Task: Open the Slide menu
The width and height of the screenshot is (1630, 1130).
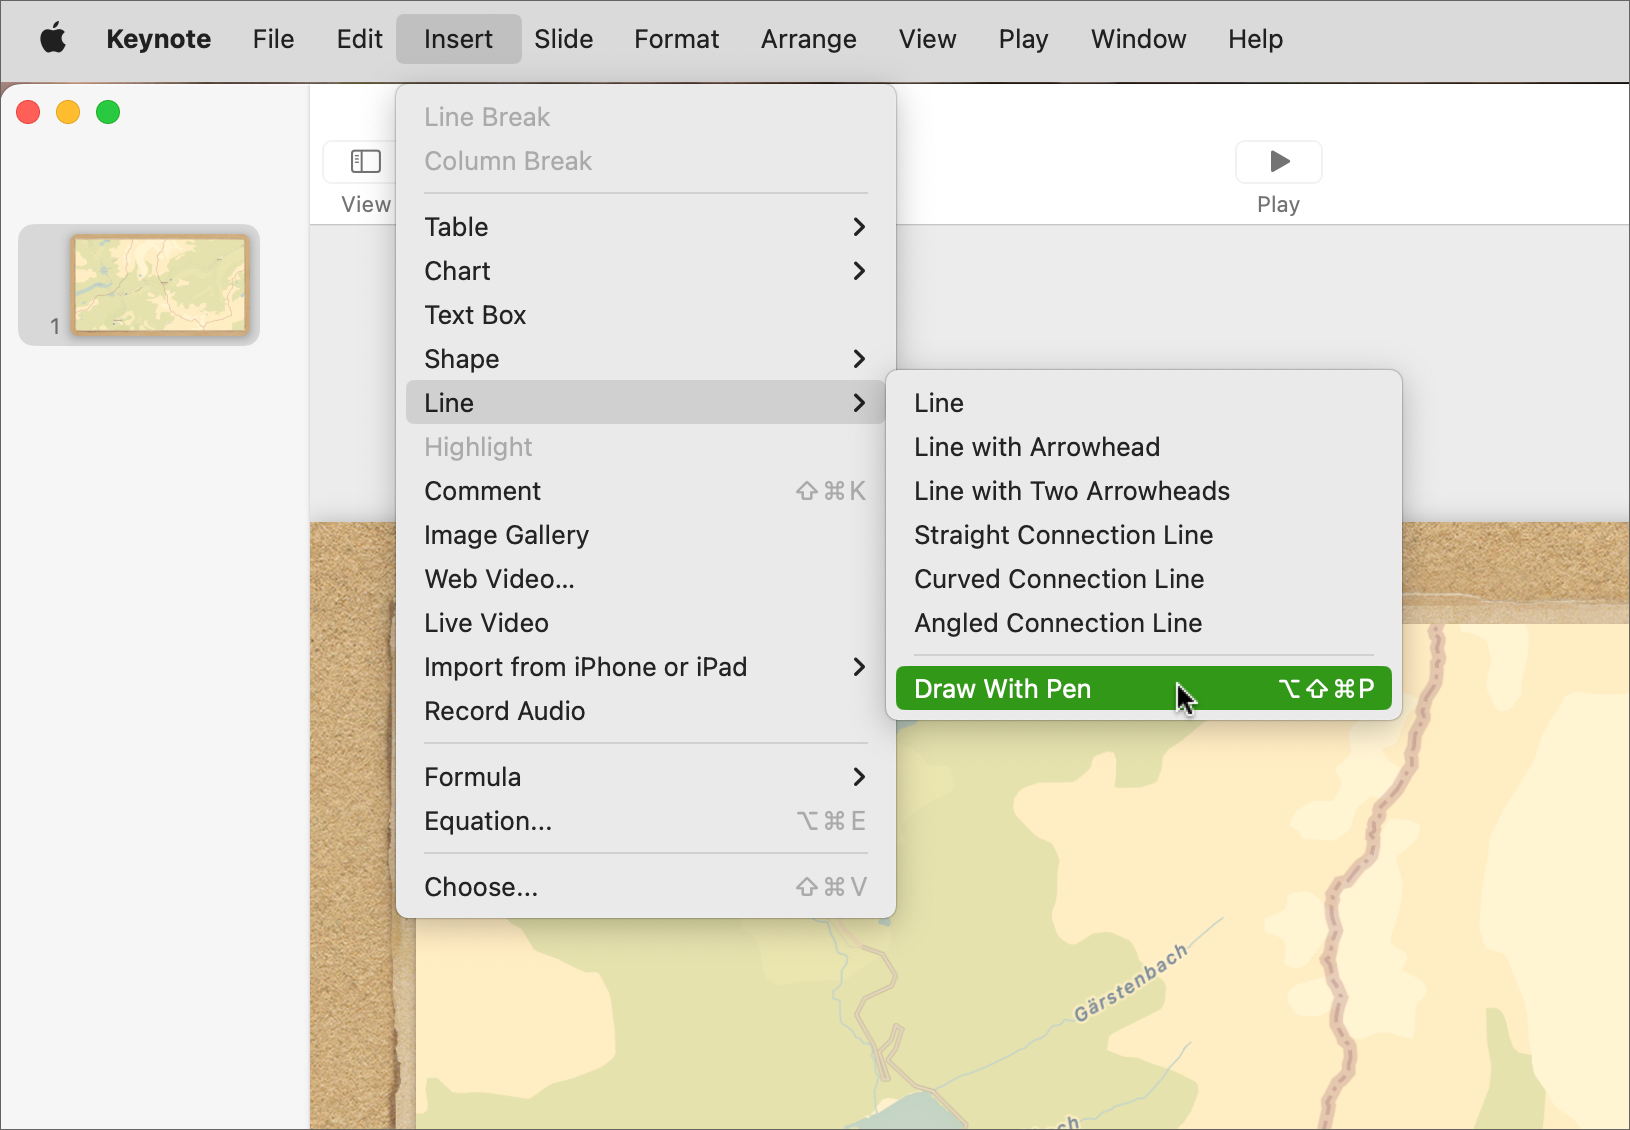Action: pos(563,39)
